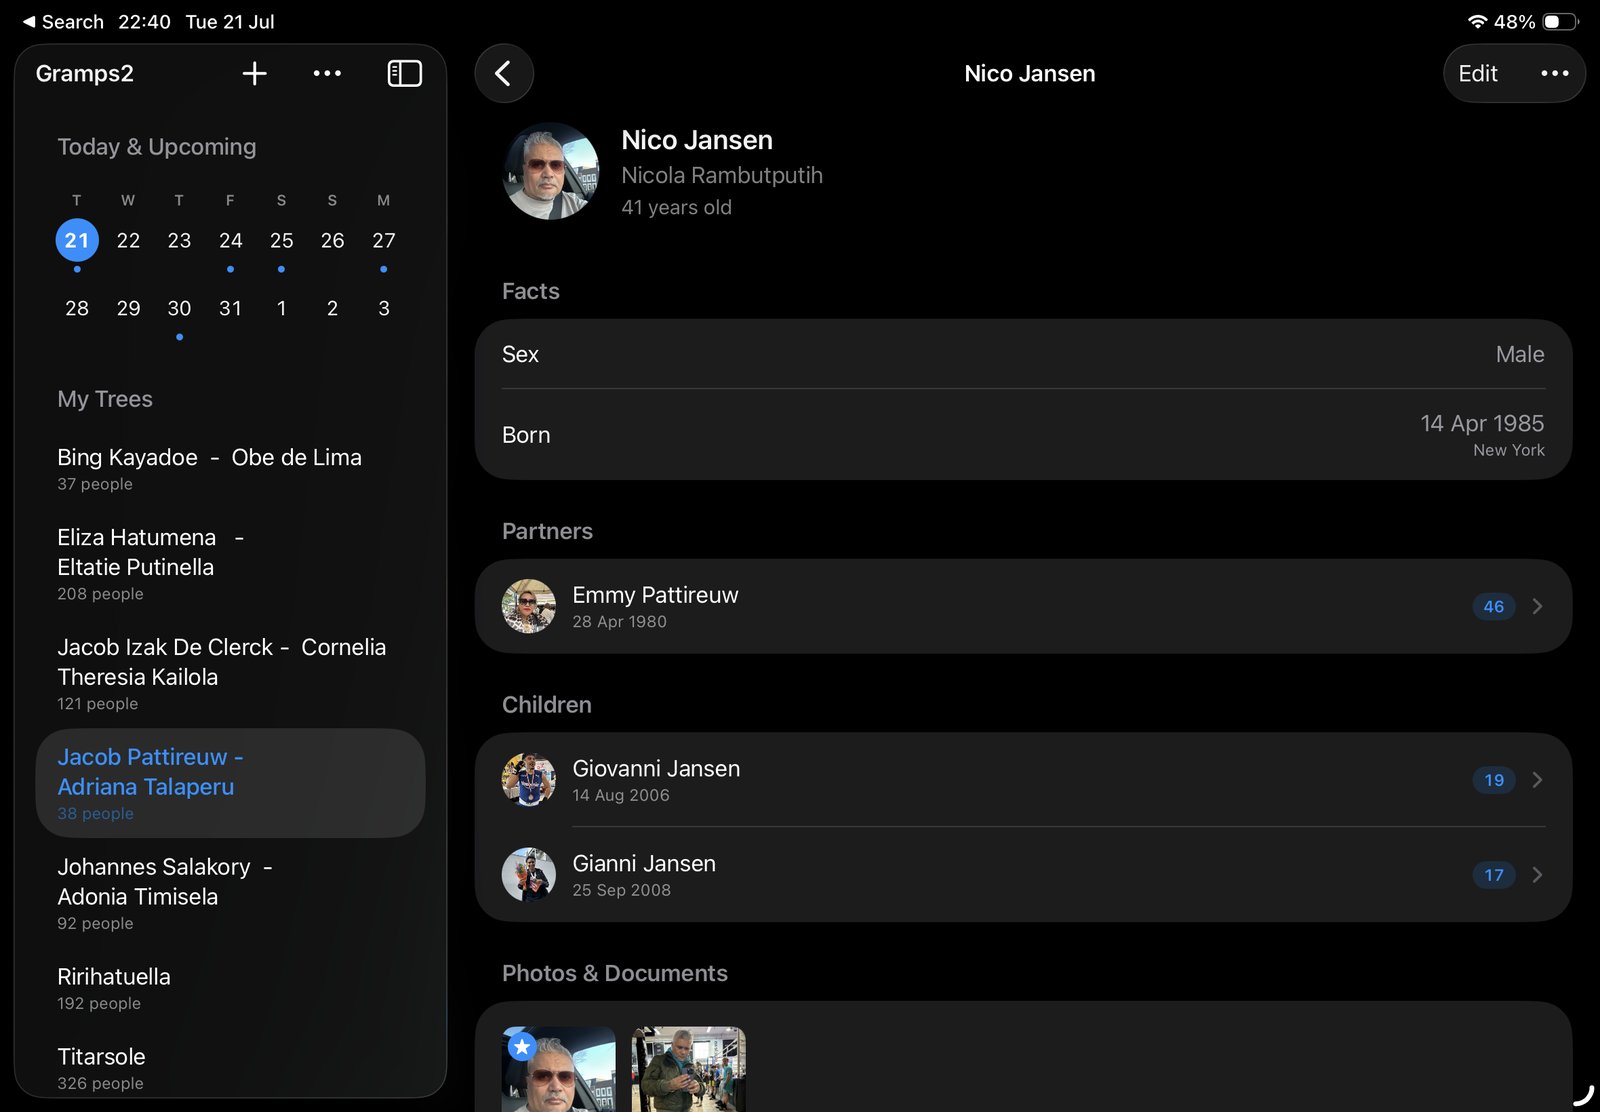Screen dimensions: 1600x1112
Task: Return to Search in the status bar
Action: [63, 21]
